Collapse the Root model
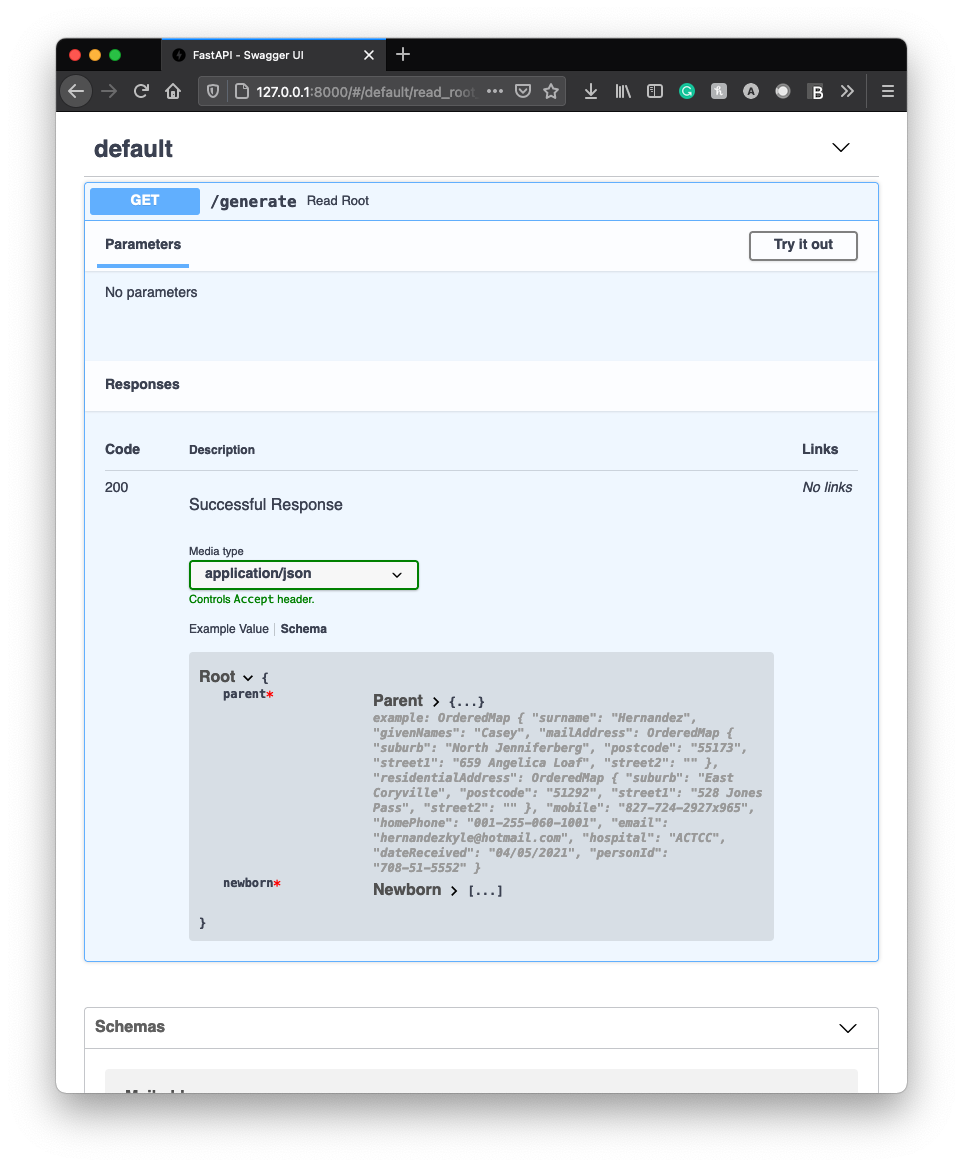 pyautogui.click(x=248, y=677)
